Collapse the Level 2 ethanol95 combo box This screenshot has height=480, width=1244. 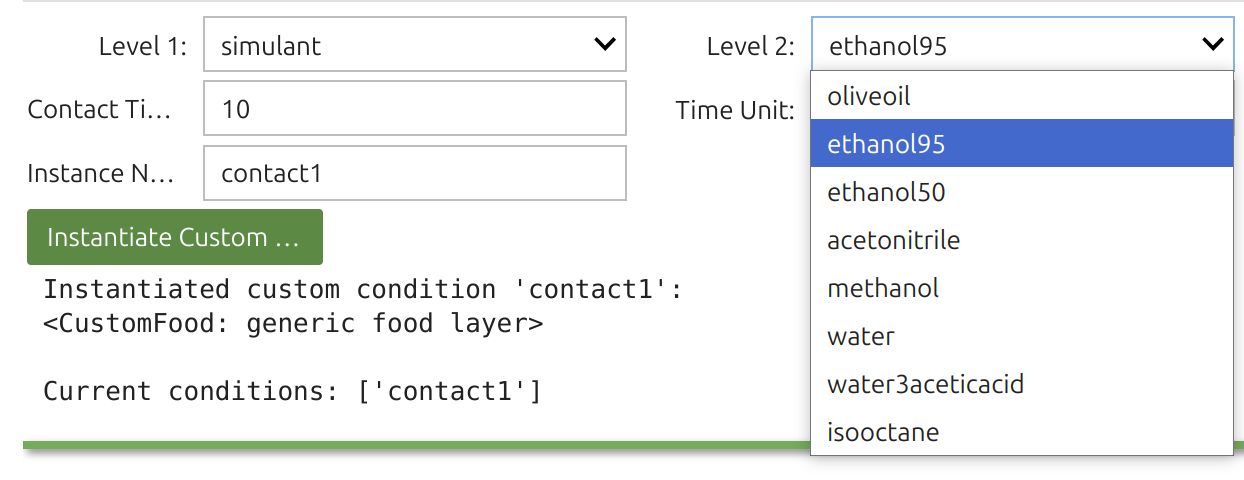(x=1022, y=44)
